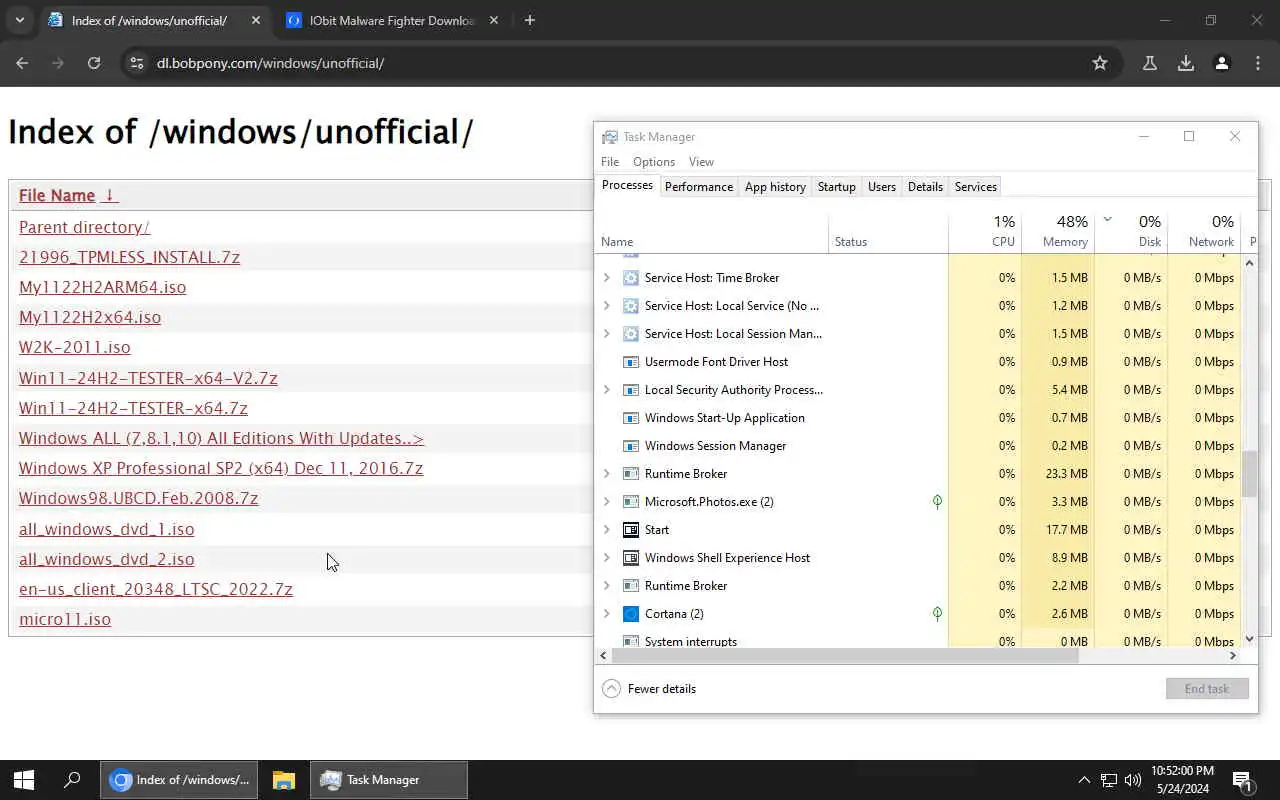Image resolution: width=1280 pixels, height=800 pixels.
Task: Switch to Performance tab
Action: [699, 187]
